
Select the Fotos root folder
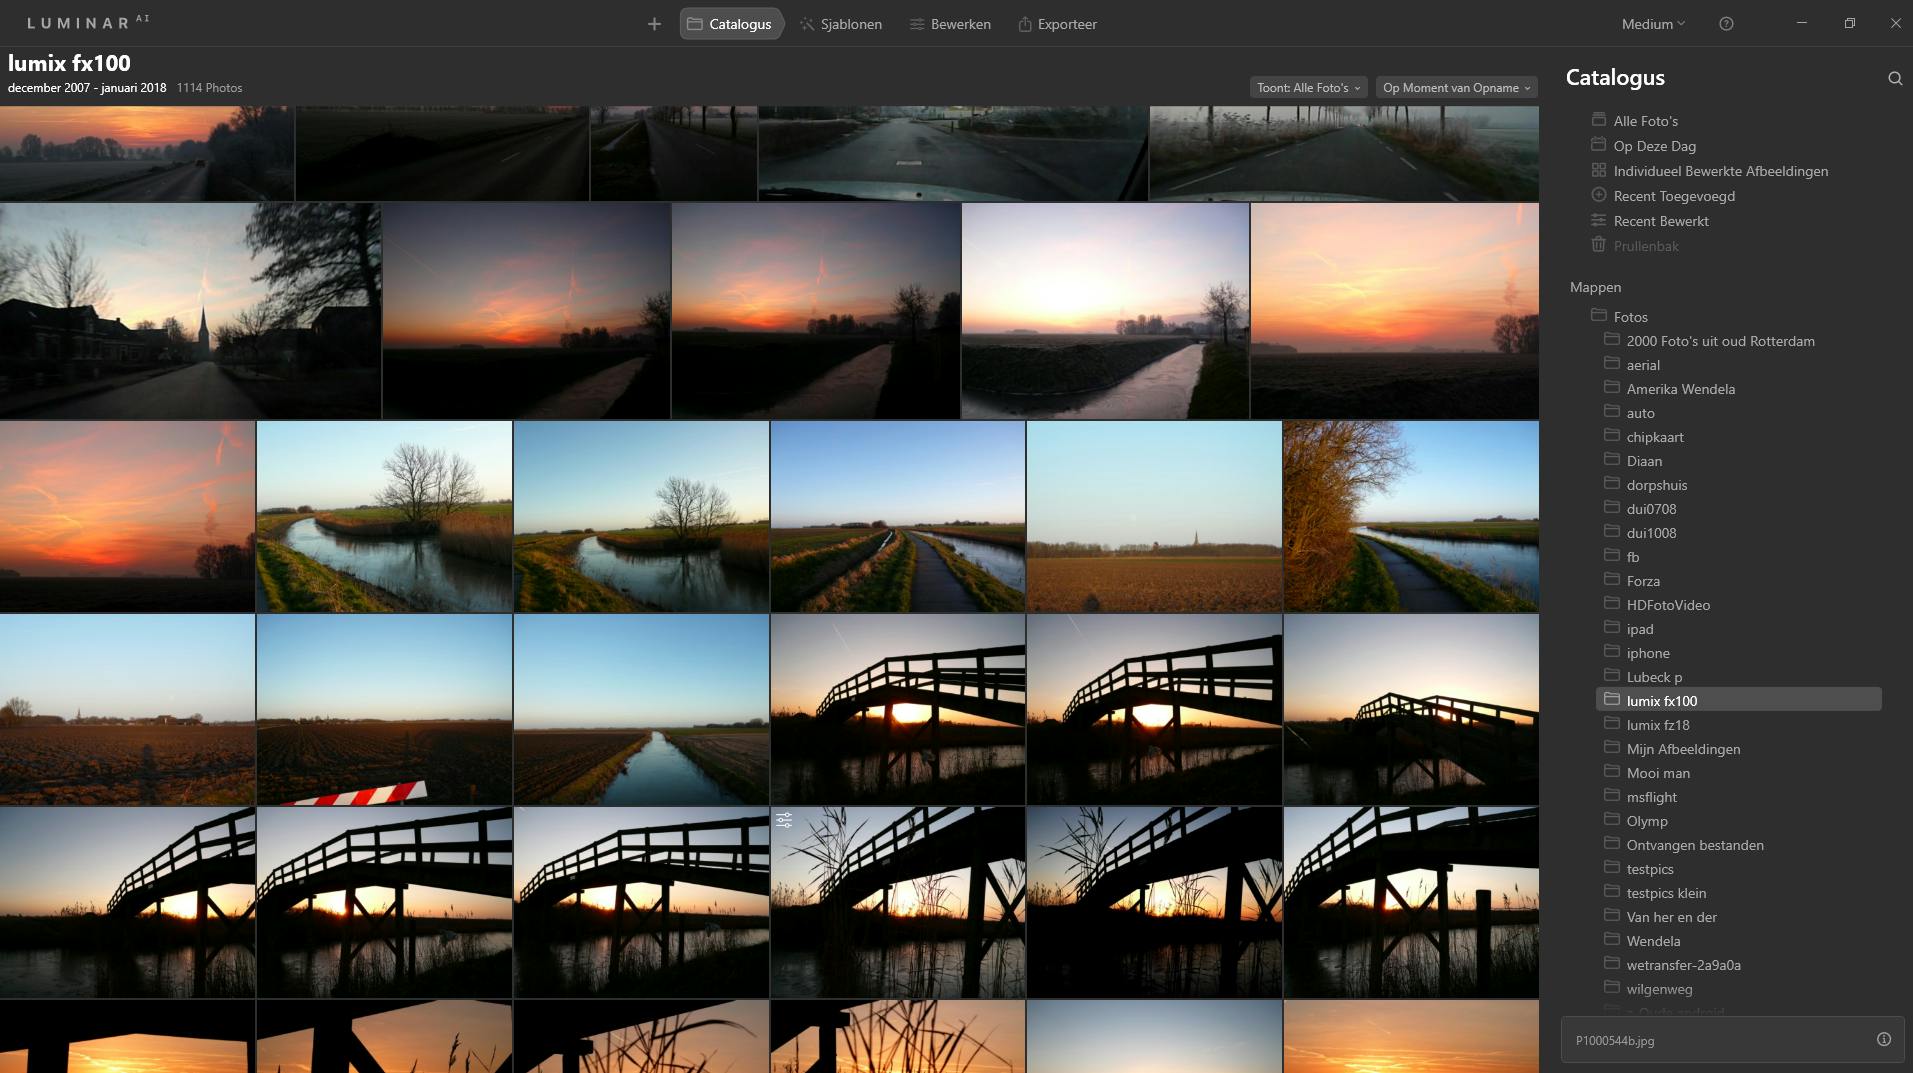point(1630,317)
